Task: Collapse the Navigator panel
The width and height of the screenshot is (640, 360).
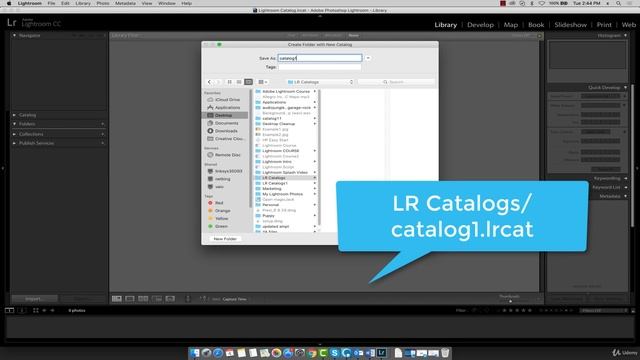Action: point(15,36)
